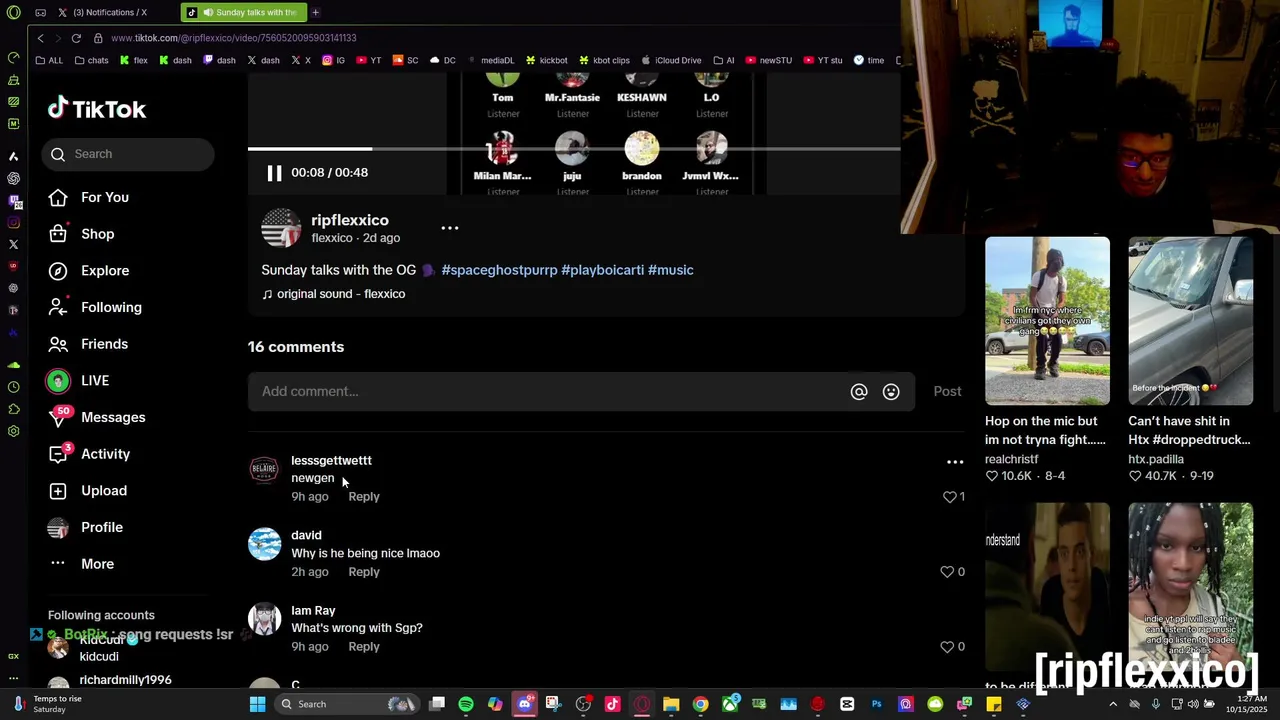Open htx.padilla dropped truck video thumbnail
The width and height of the screenshot is (1280, 720).
tap(1190, 321)
